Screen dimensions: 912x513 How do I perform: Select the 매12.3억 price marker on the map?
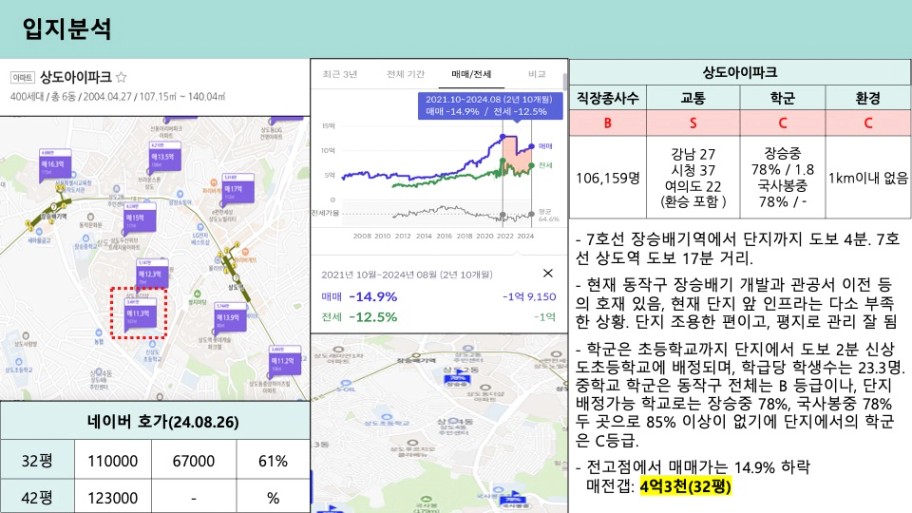point(152,273)
